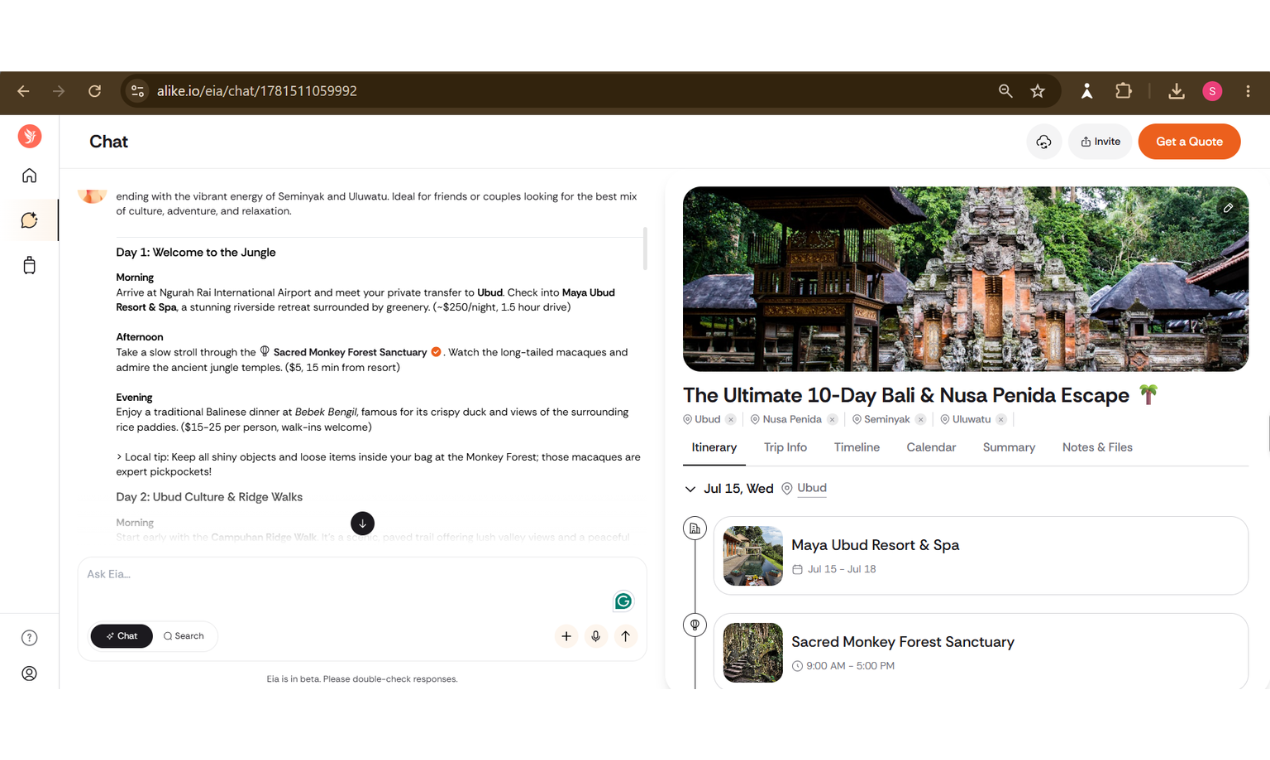Click the Grammarly icon in the input
The width and height of the screenshot is (1270, 760).
tap(623, 601)
